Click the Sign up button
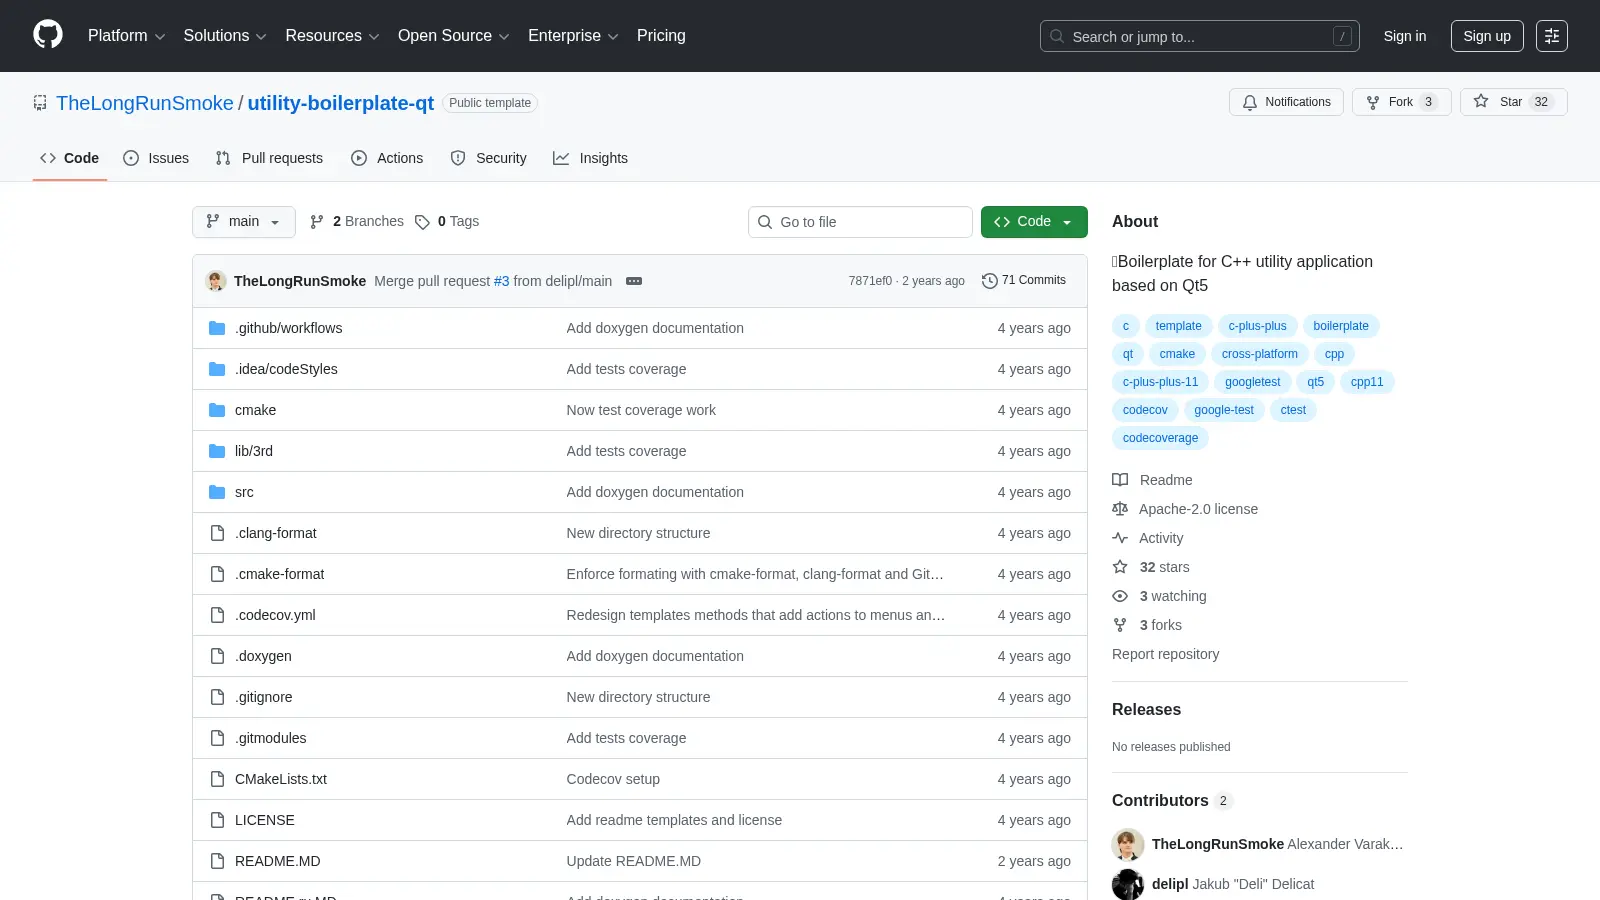 [x=1487, y=36]
